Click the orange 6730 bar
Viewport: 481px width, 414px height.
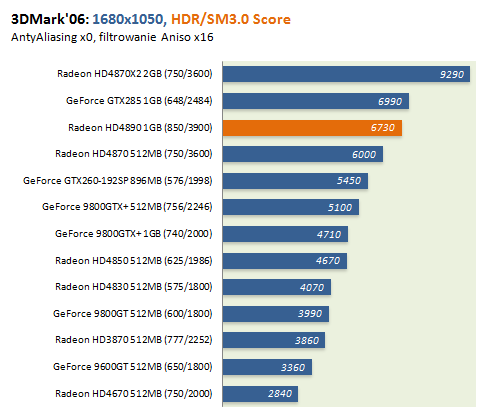[312, 128]
